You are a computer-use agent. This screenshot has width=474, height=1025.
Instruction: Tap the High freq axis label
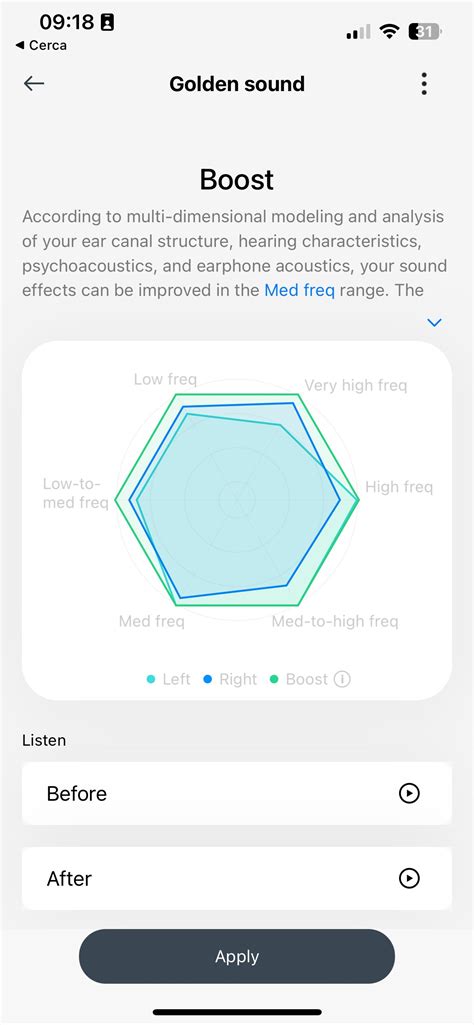399,487
